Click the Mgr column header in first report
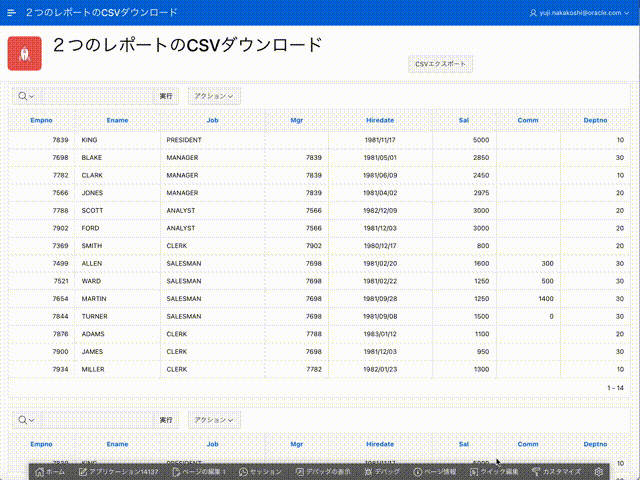 coord(297,120)
